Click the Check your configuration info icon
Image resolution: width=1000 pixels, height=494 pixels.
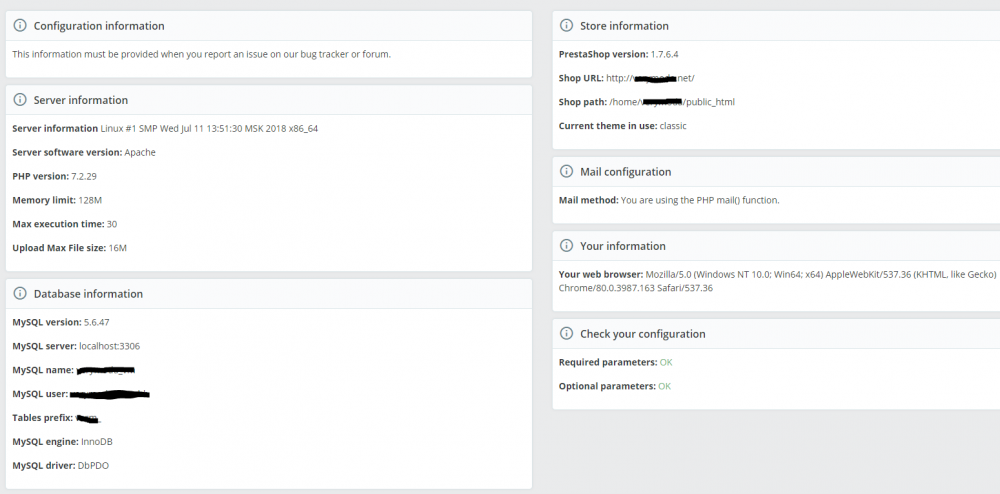[x=567, y=334]
